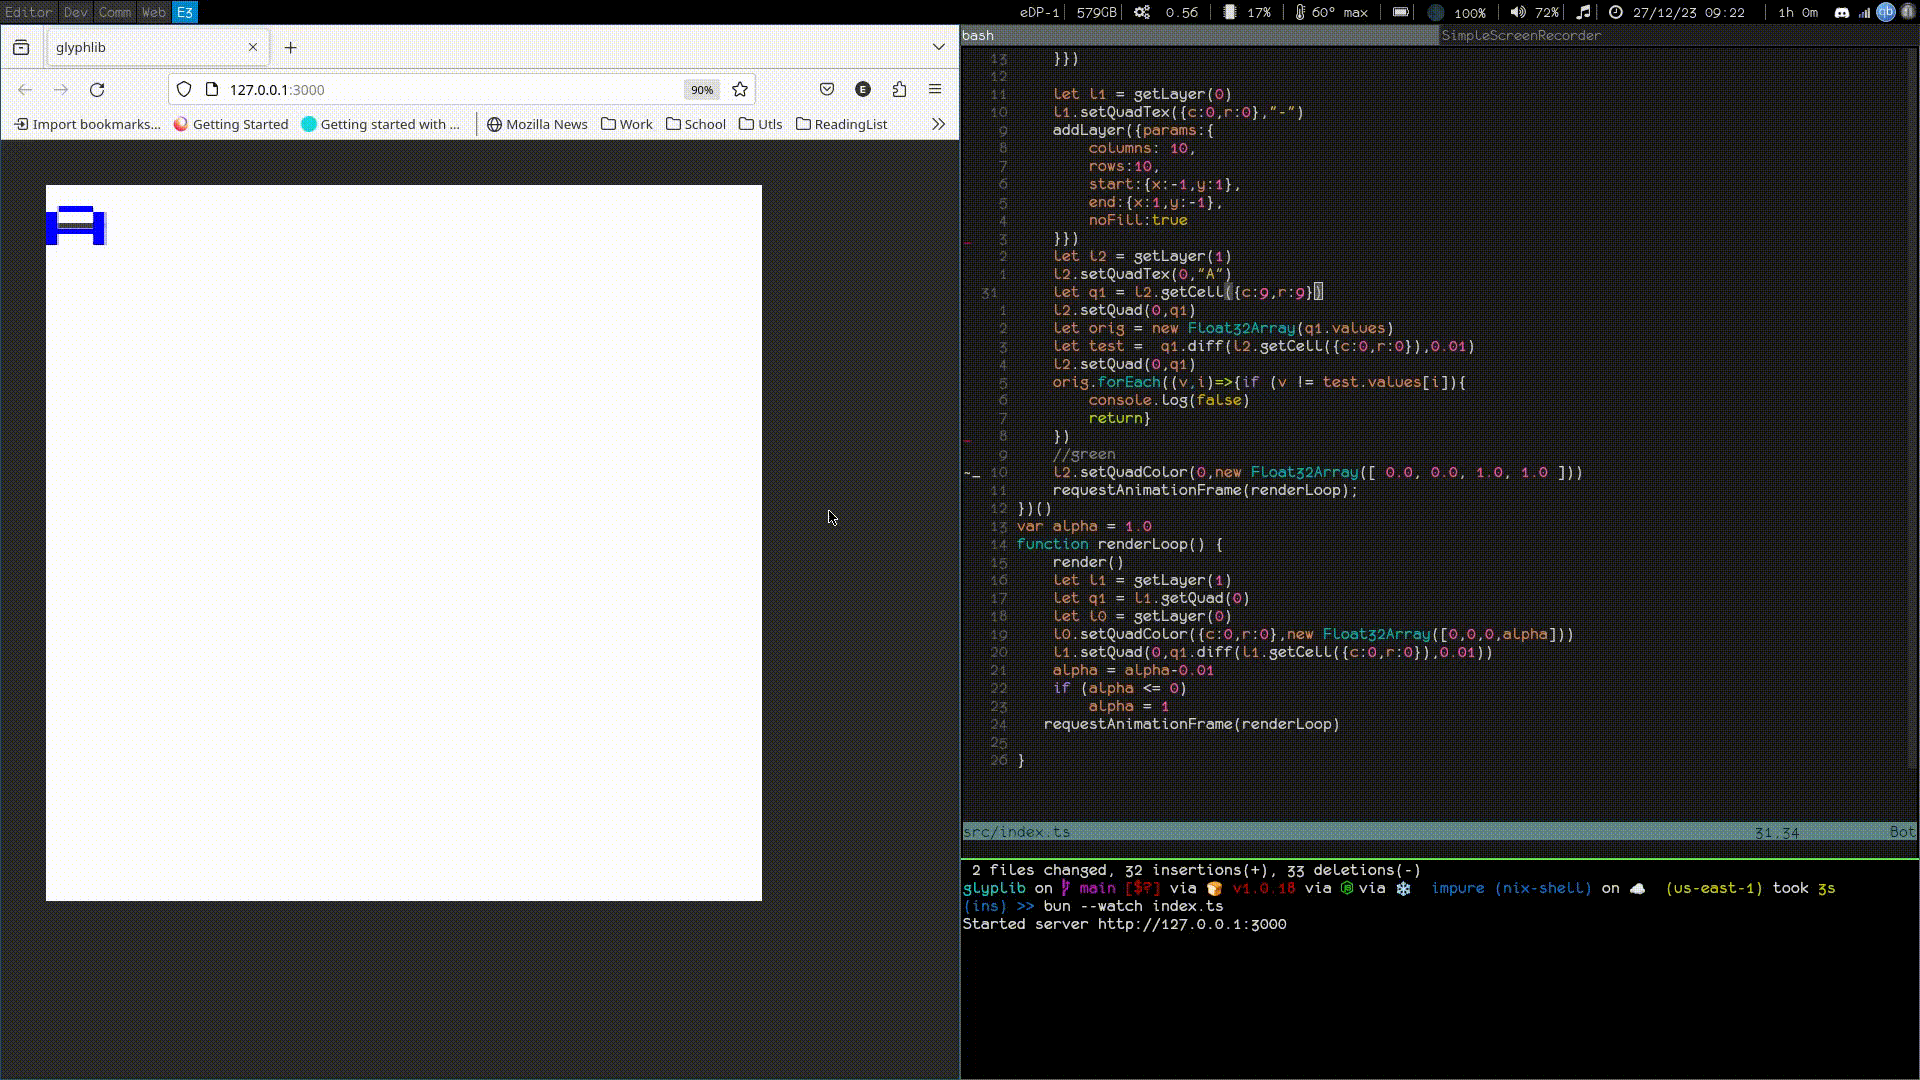This screenshot has width=1920, height=1080.
Task: Switch to the Comm workspace
Action: (114, 12)
